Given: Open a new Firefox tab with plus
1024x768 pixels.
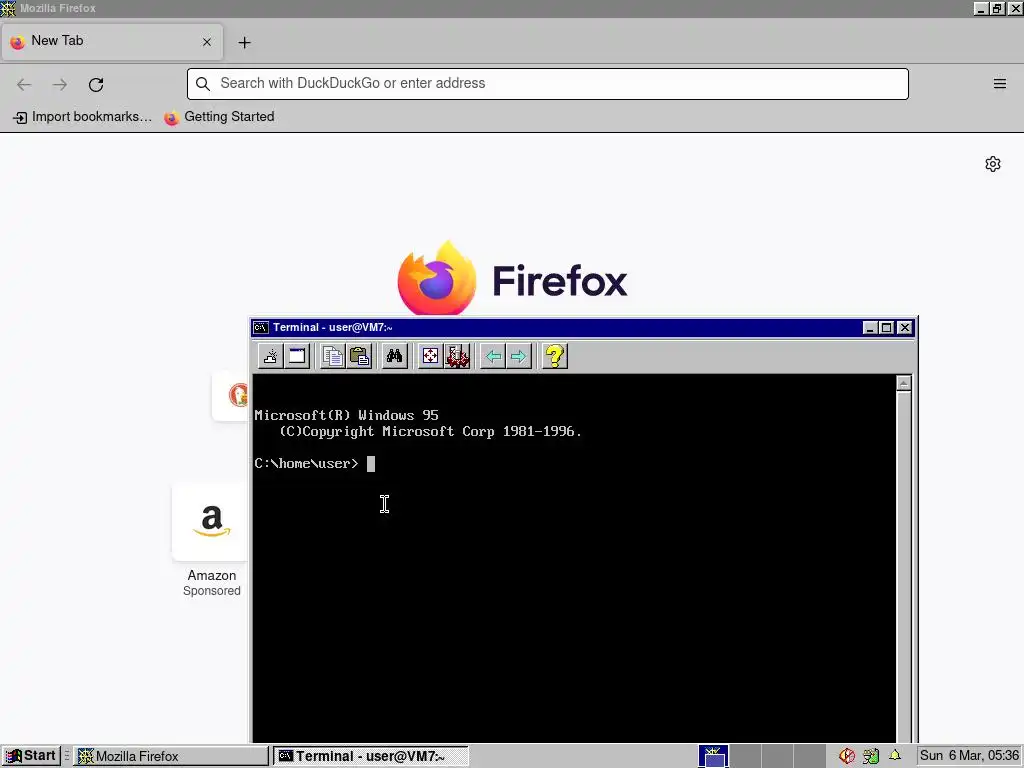Looking at the screenshot, I should point(244,42).
